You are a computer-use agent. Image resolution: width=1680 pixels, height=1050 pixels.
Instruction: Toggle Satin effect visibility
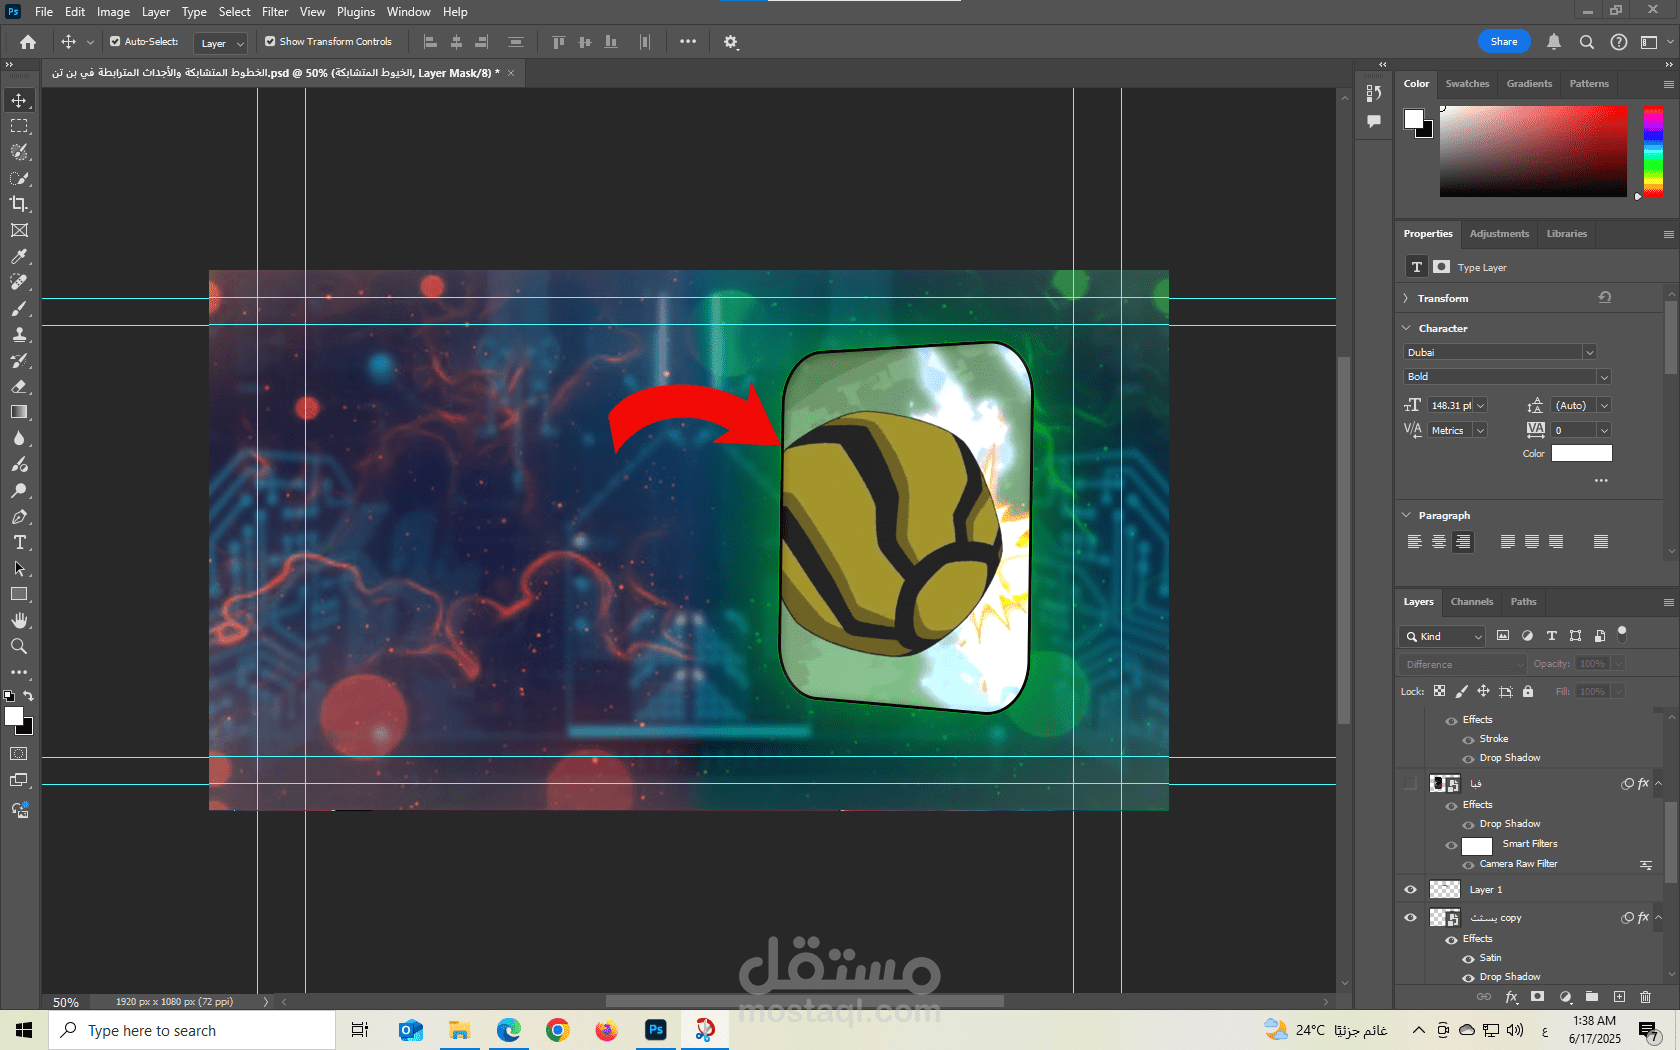pyautogui.click(x=1468, y=959)
